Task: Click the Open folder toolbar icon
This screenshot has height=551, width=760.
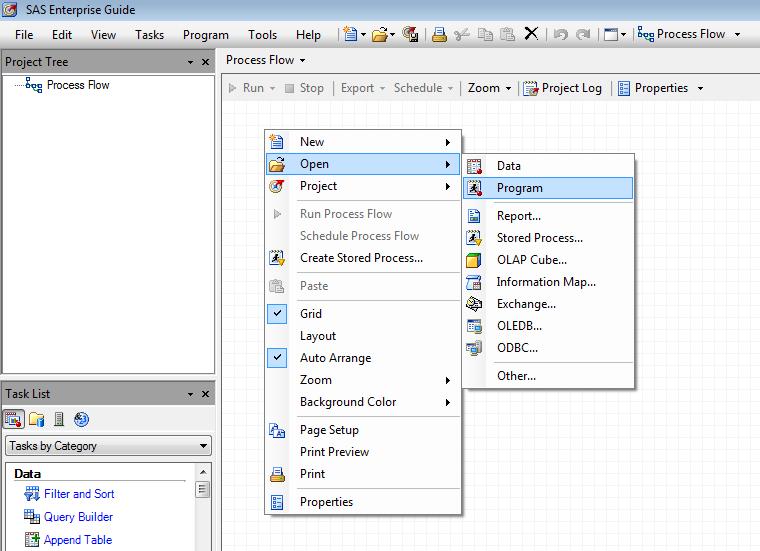Action: click(x=380, y=34)
